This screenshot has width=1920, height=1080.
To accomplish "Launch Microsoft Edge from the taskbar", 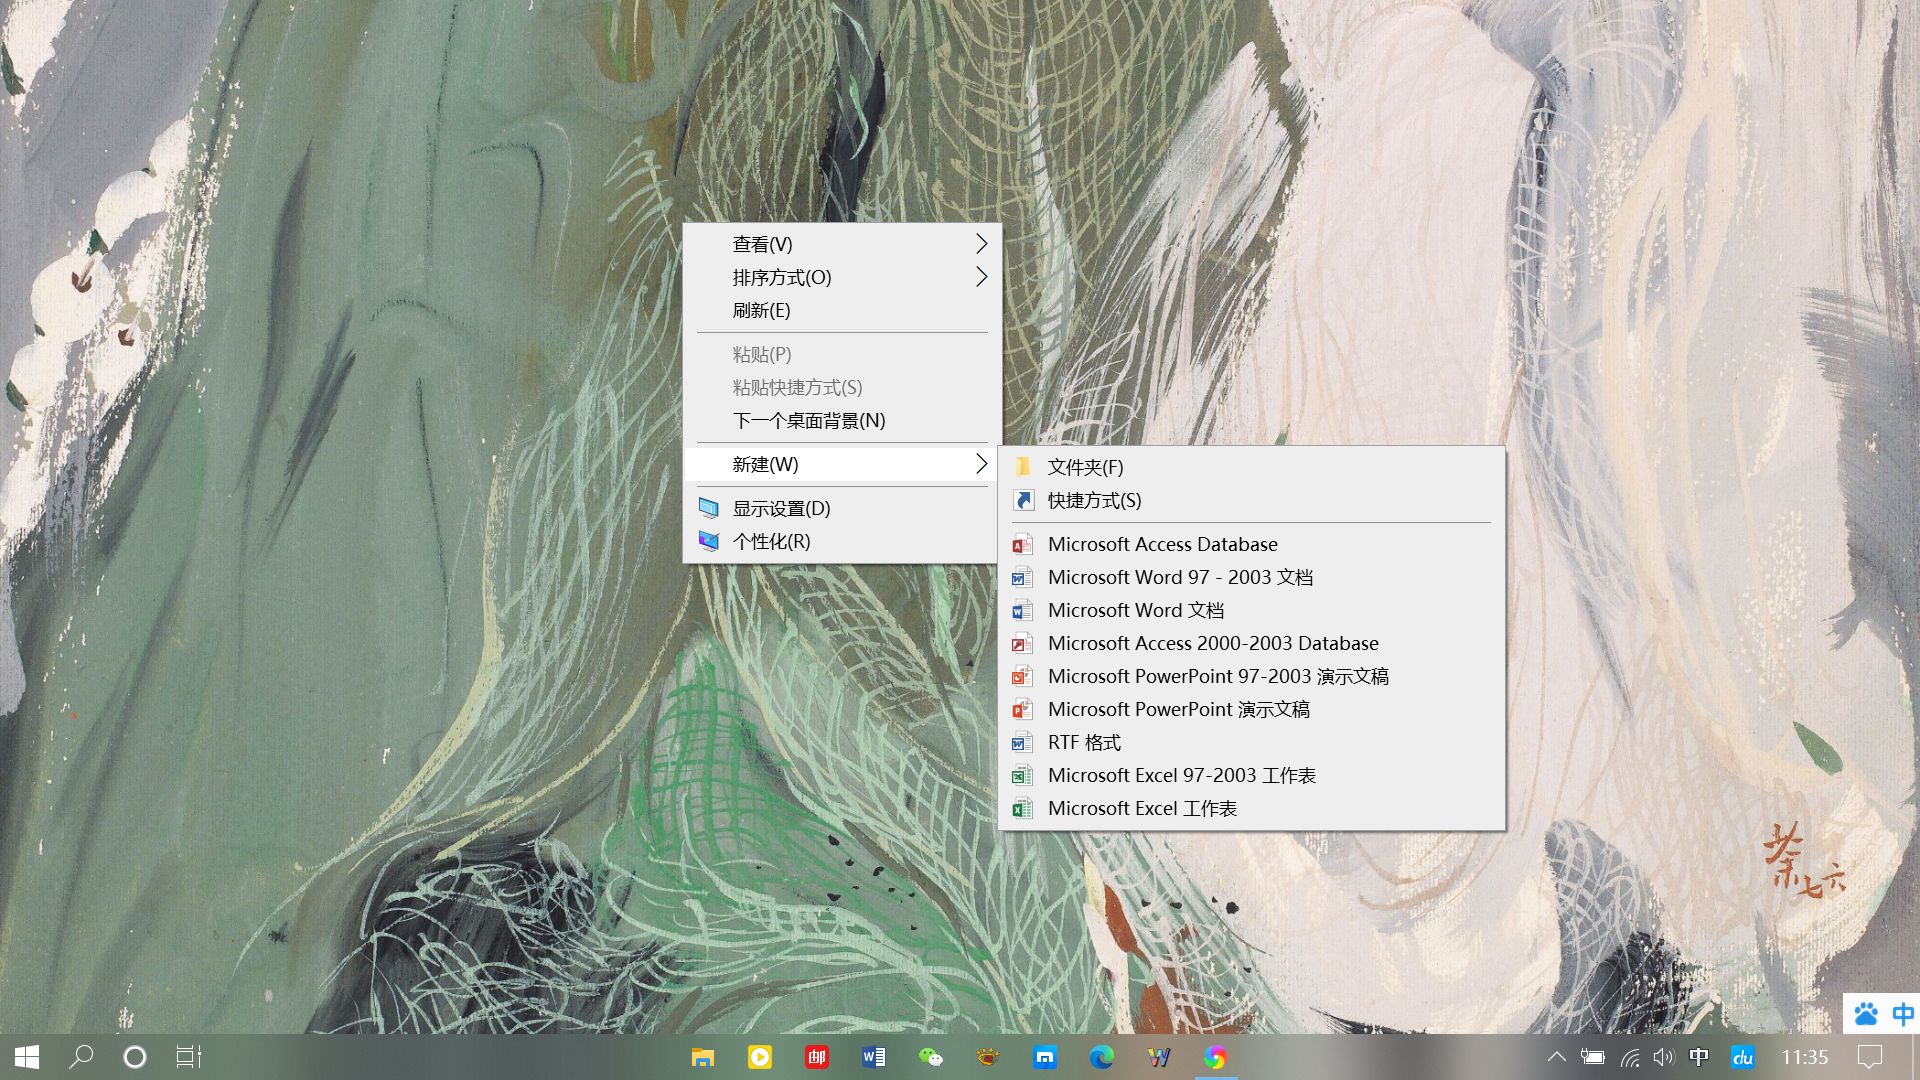I will coord(1103,1056).
